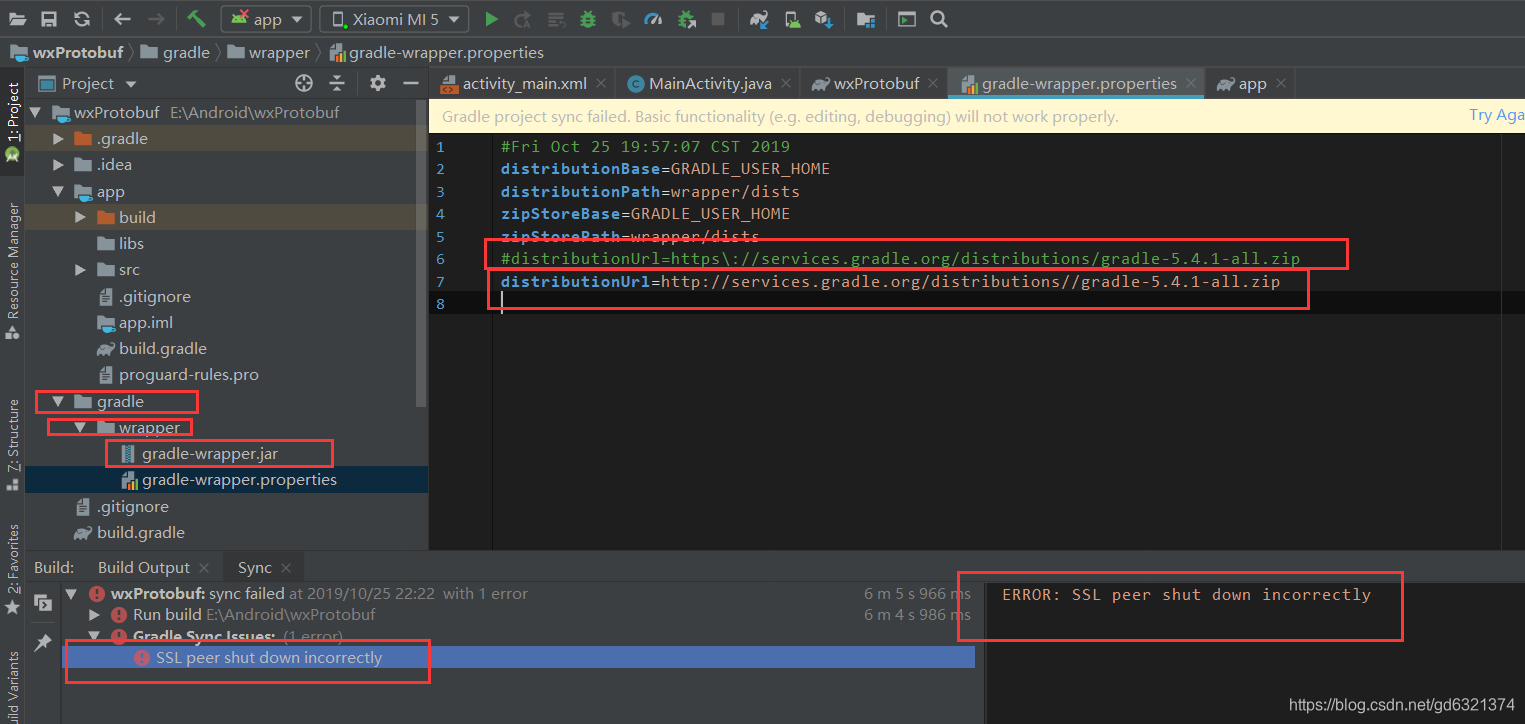Viewport: 1525px width, 724px height.
Task: Open Project panel settings gear
Action: [x=378, y=83]
